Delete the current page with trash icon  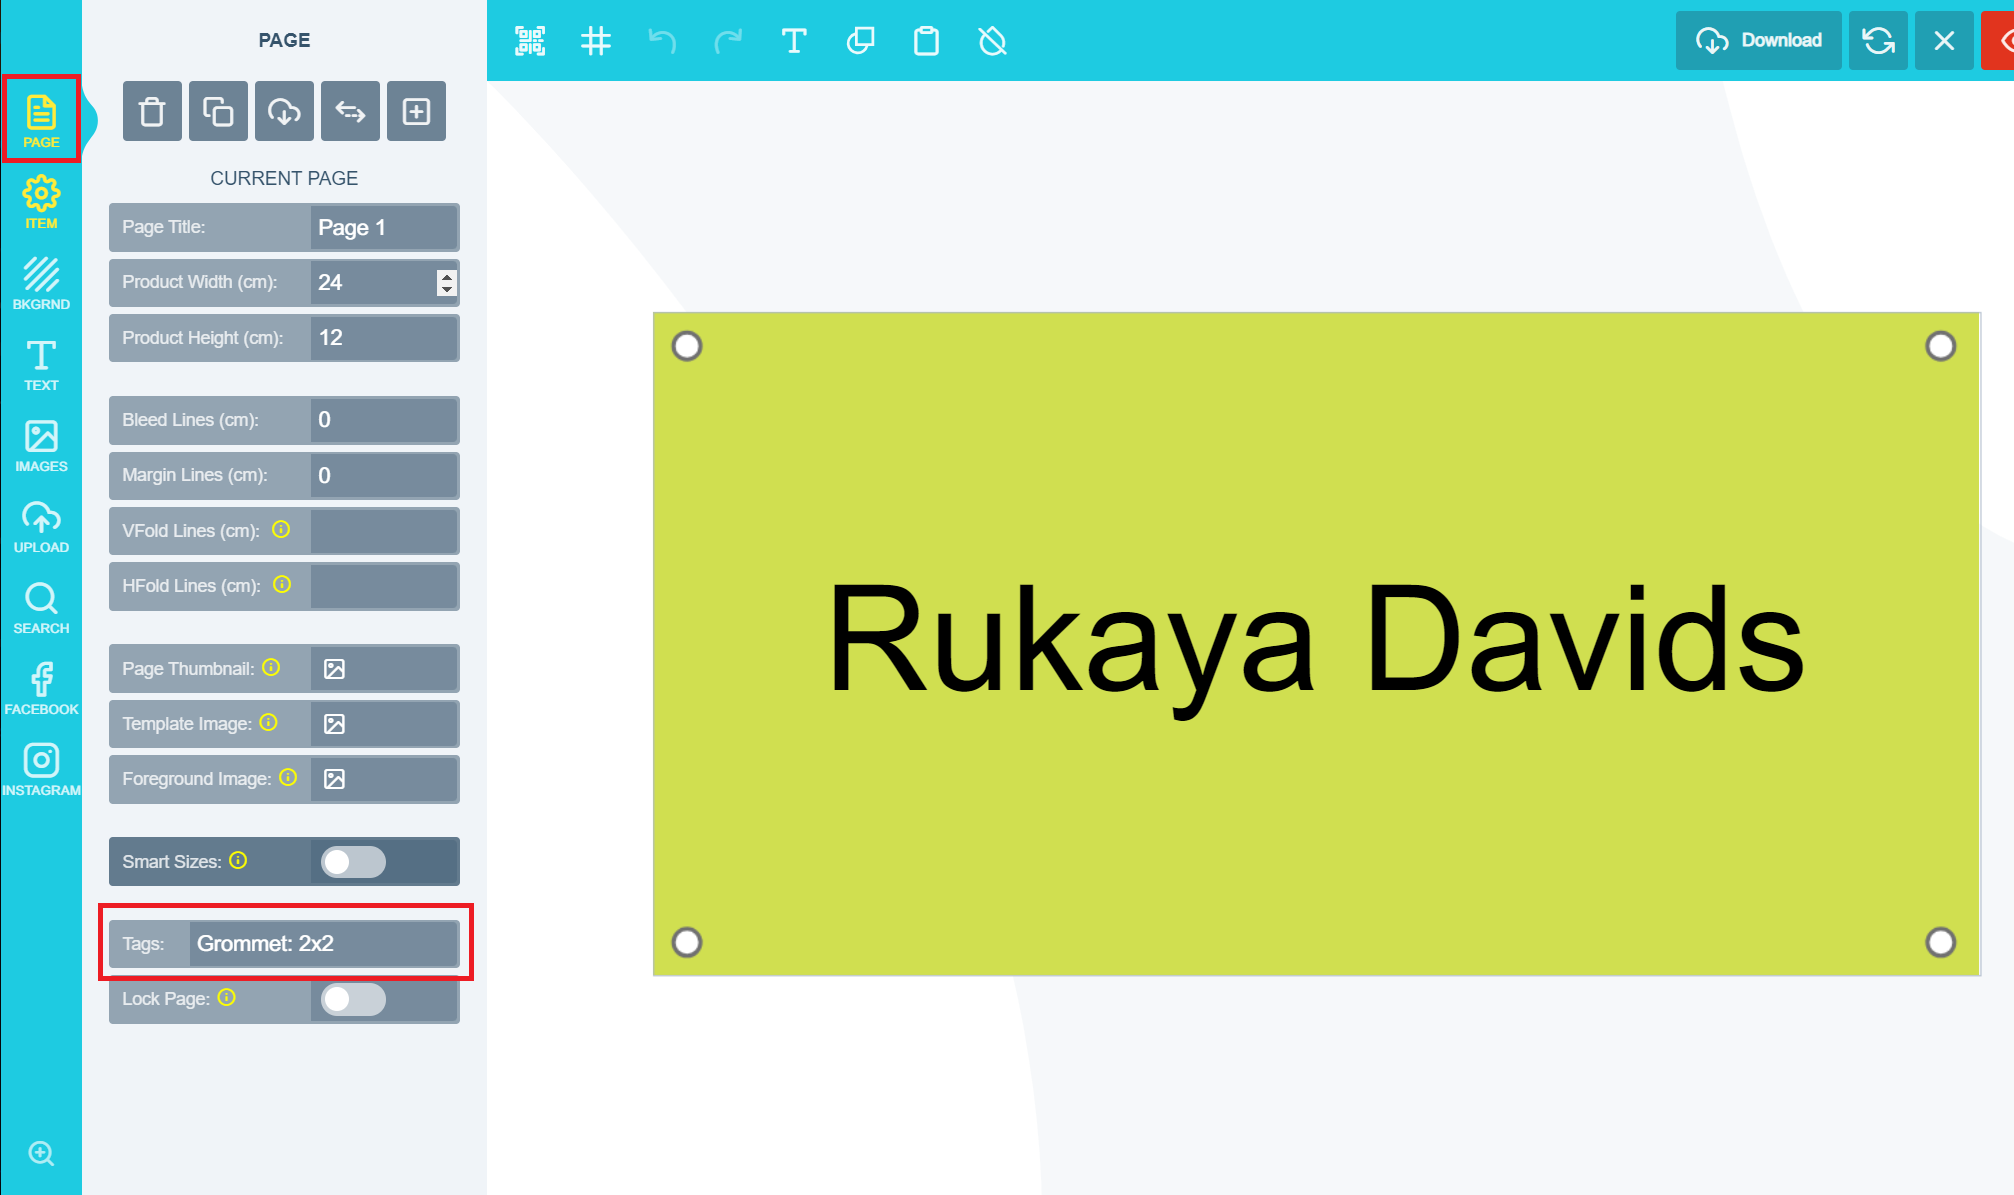coord(152,111)
